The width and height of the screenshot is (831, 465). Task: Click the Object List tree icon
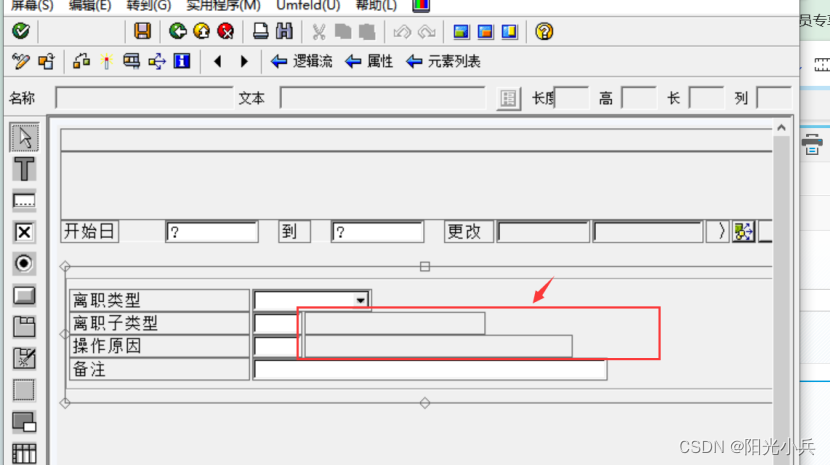pyautogui.click(x=157, y=62)
